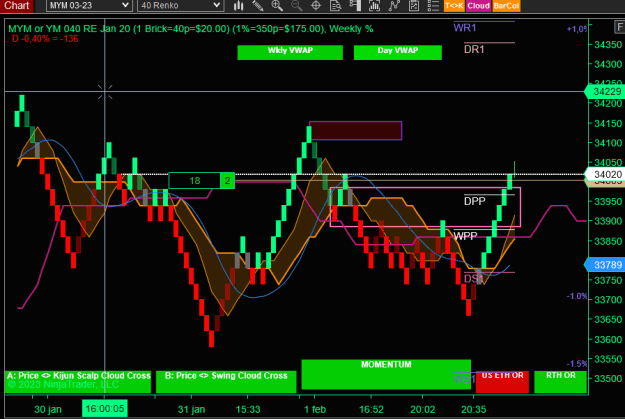This screenshot has width=625, height=419.
Task: Click the DS1 pivot label
Action: pos(474,278)
